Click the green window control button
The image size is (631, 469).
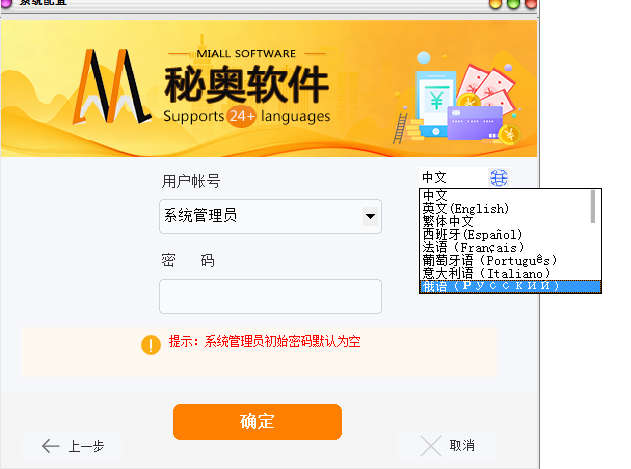(513, 4)
